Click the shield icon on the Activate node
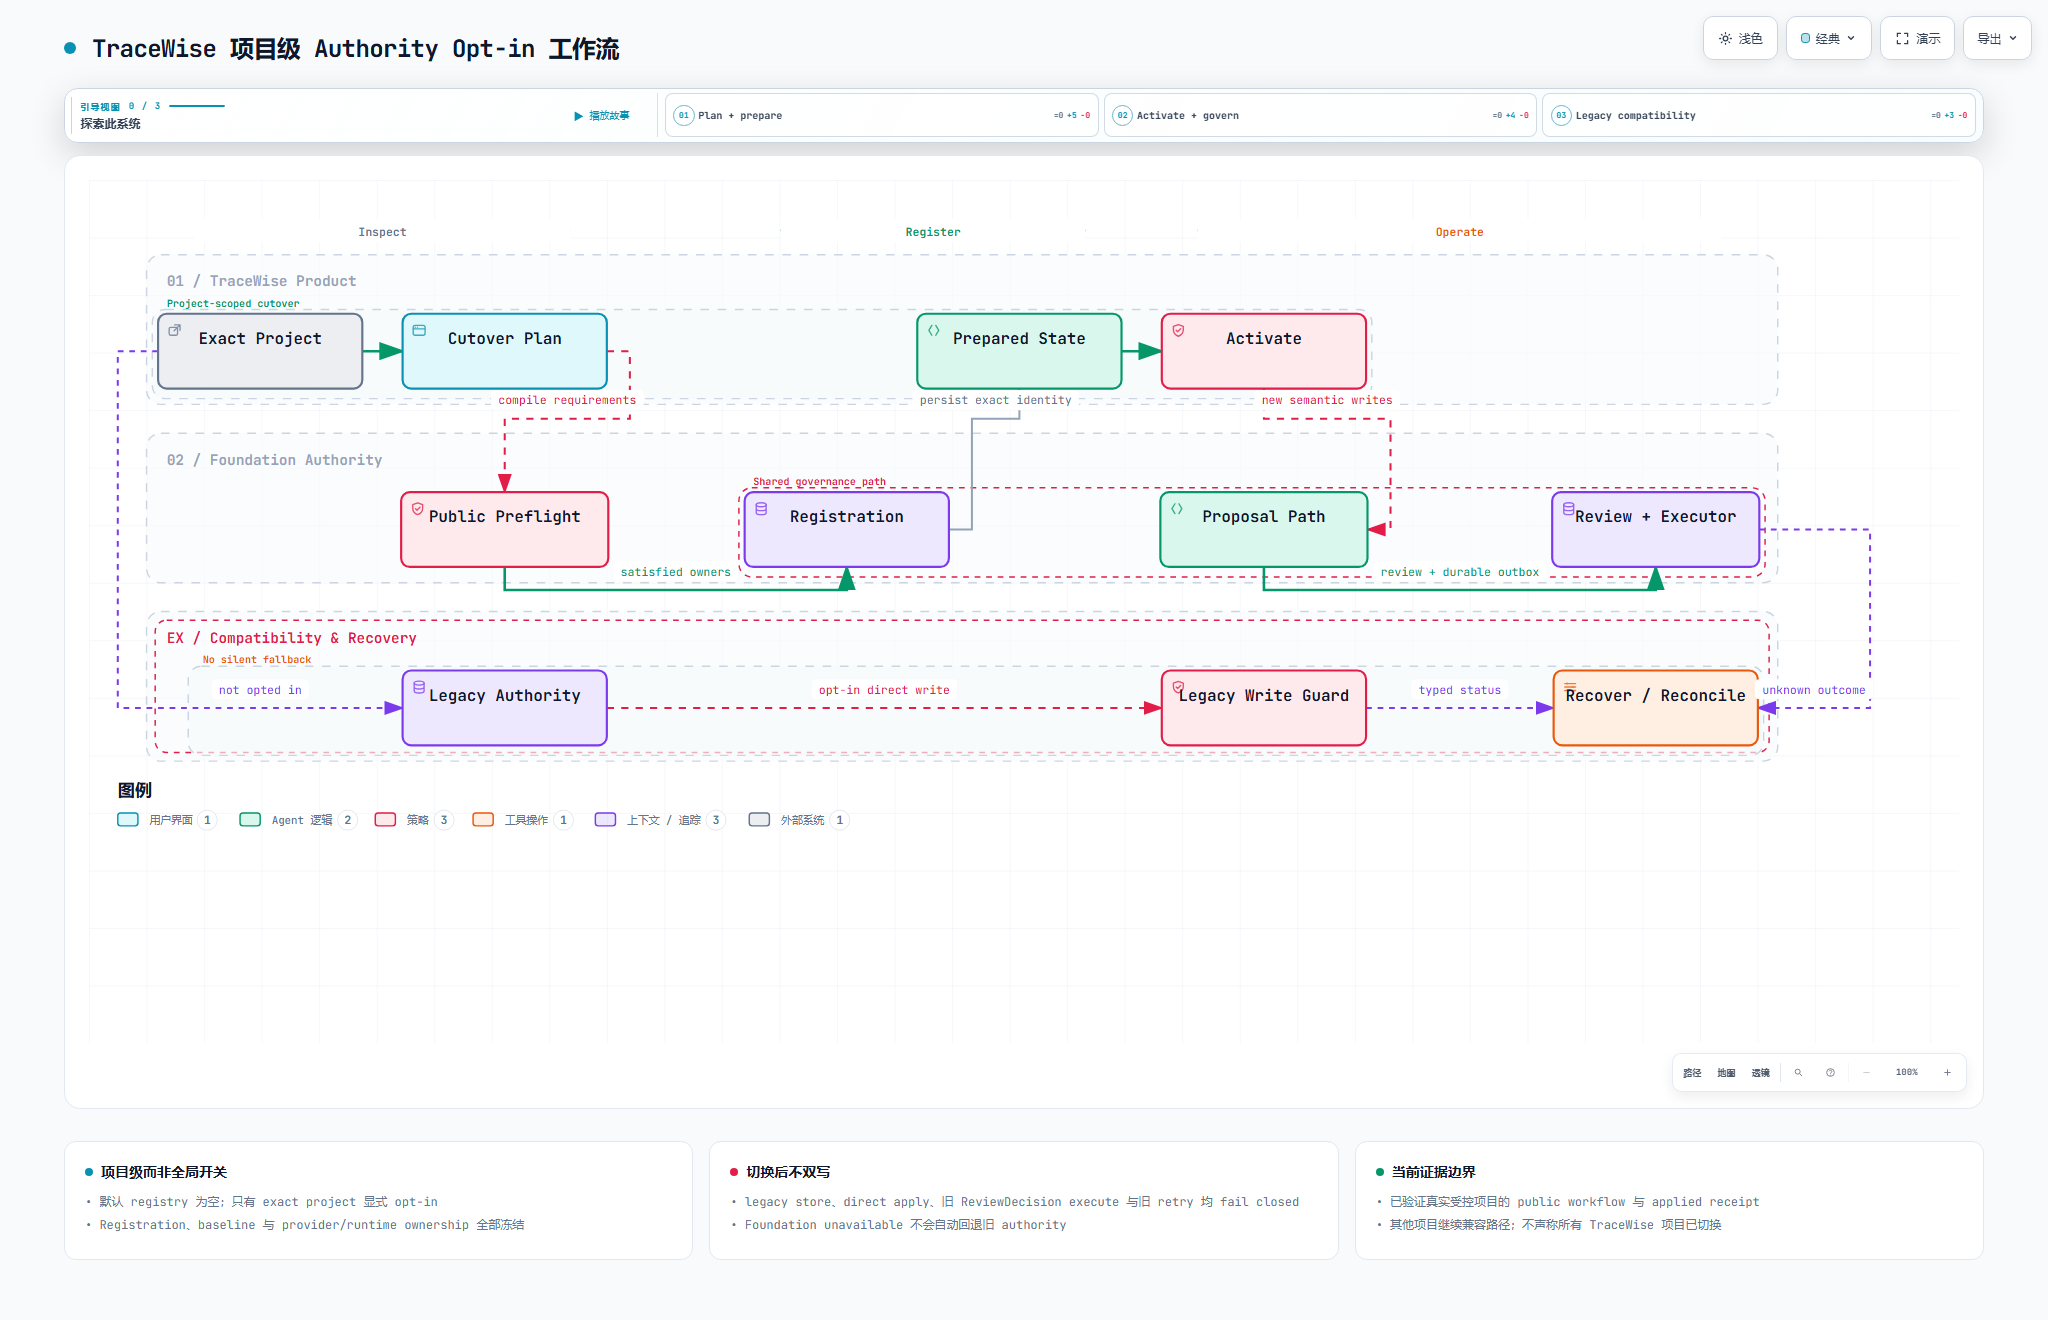 (1179, 330)
